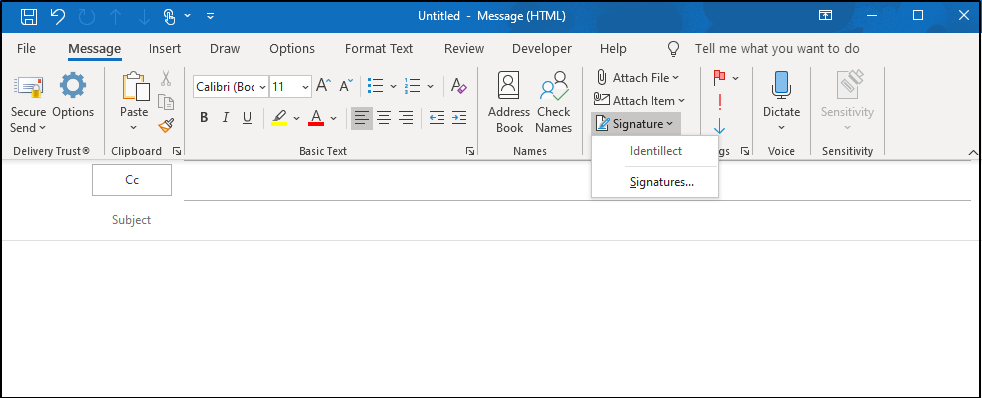The width and height of the screenshot is (982, 398).
Task: Collapse the Signature dropdown button
Action: tap(636, 124)
